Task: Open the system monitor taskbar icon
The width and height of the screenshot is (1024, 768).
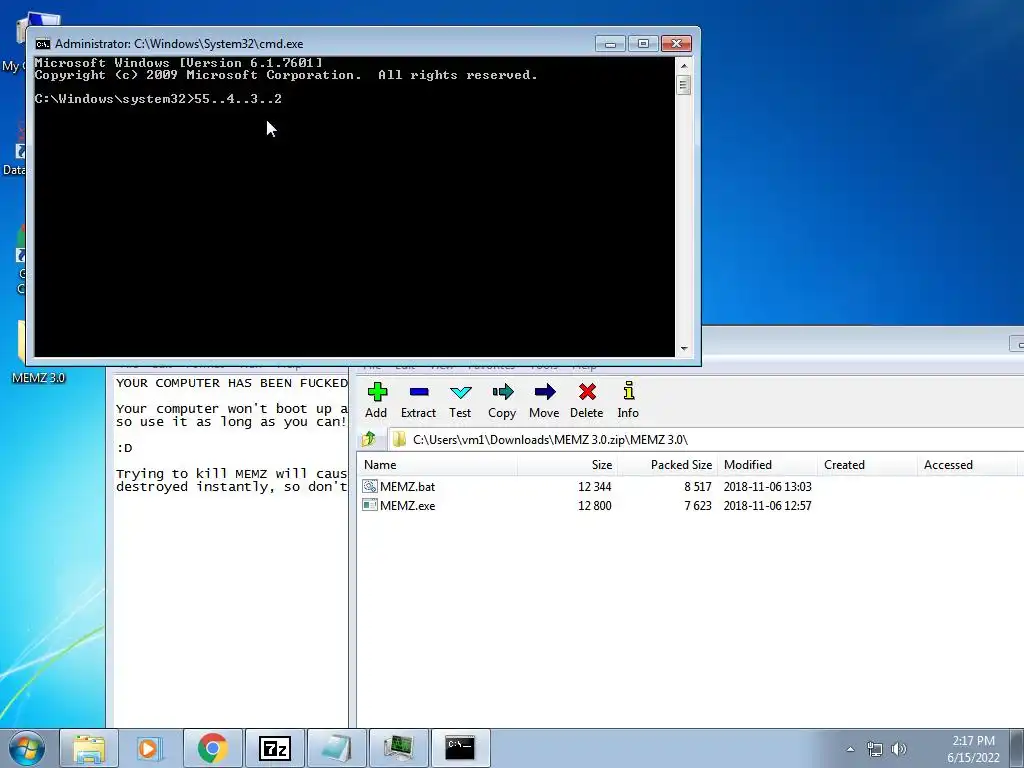Action: coord(398,748)
